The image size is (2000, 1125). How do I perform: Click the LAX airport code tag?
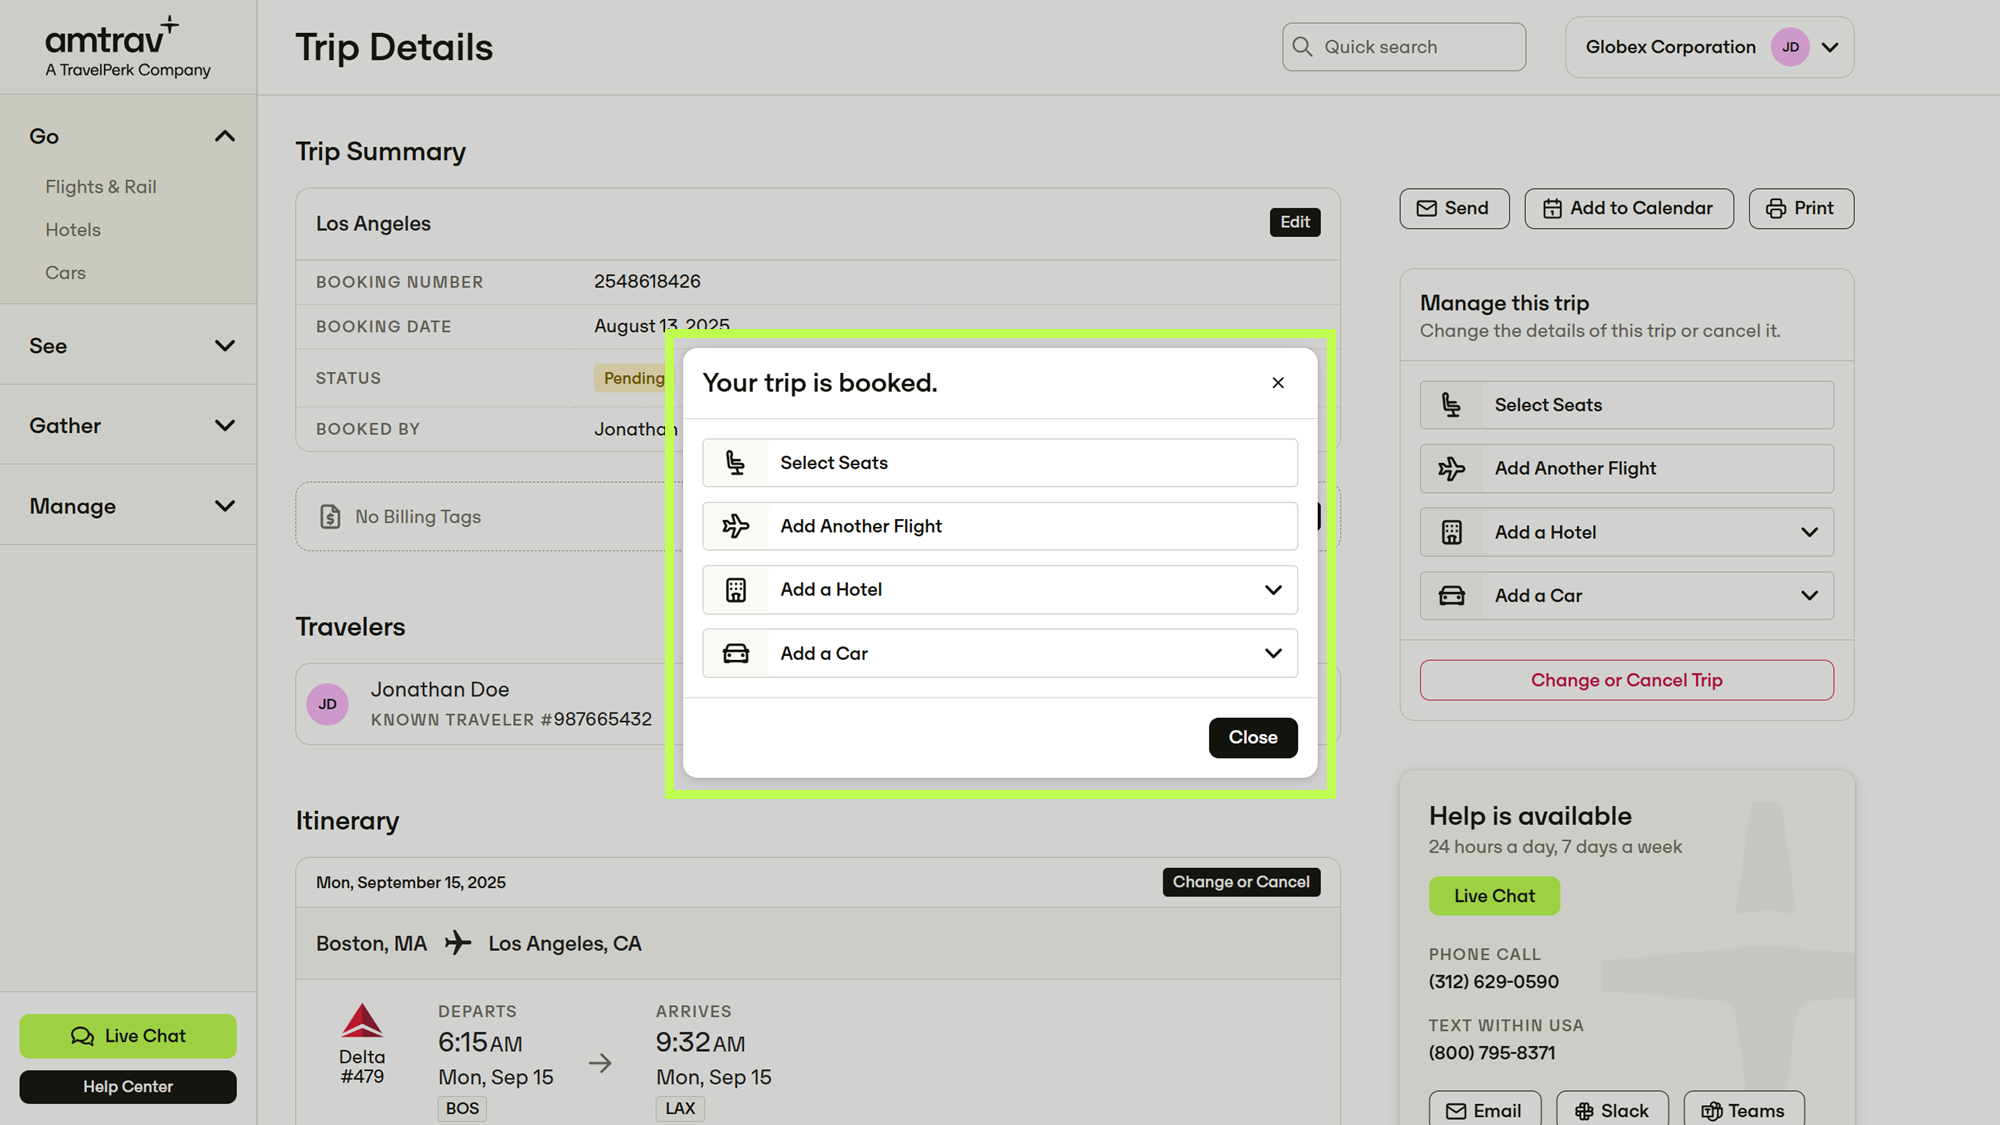[680, 1109]
